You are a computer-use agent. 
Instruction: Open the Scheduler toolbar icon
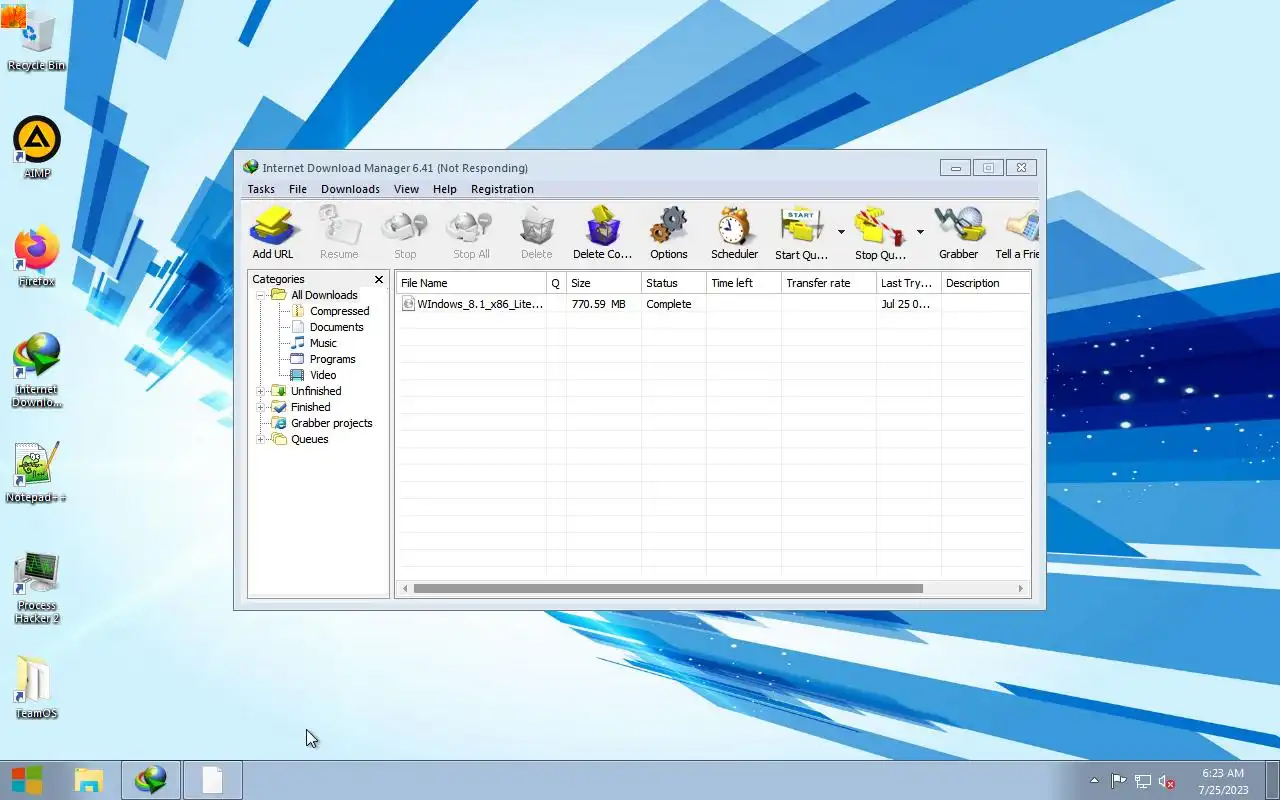coord(734,233)
